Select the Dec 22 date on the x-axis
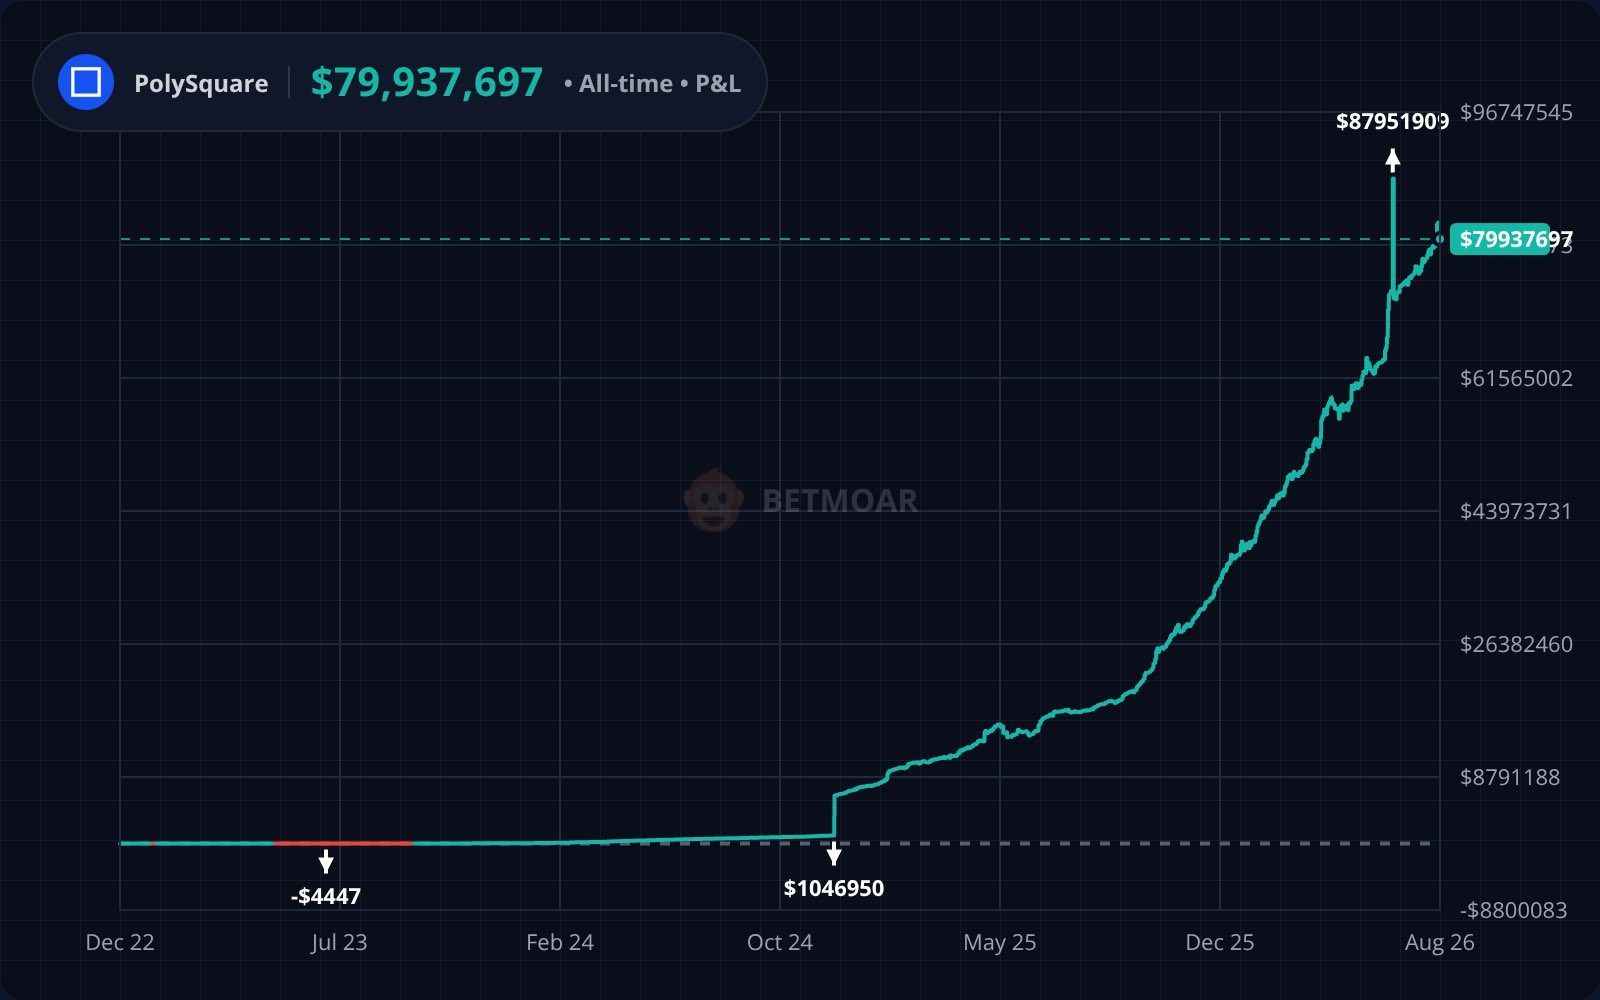 [x=120, y=942]
